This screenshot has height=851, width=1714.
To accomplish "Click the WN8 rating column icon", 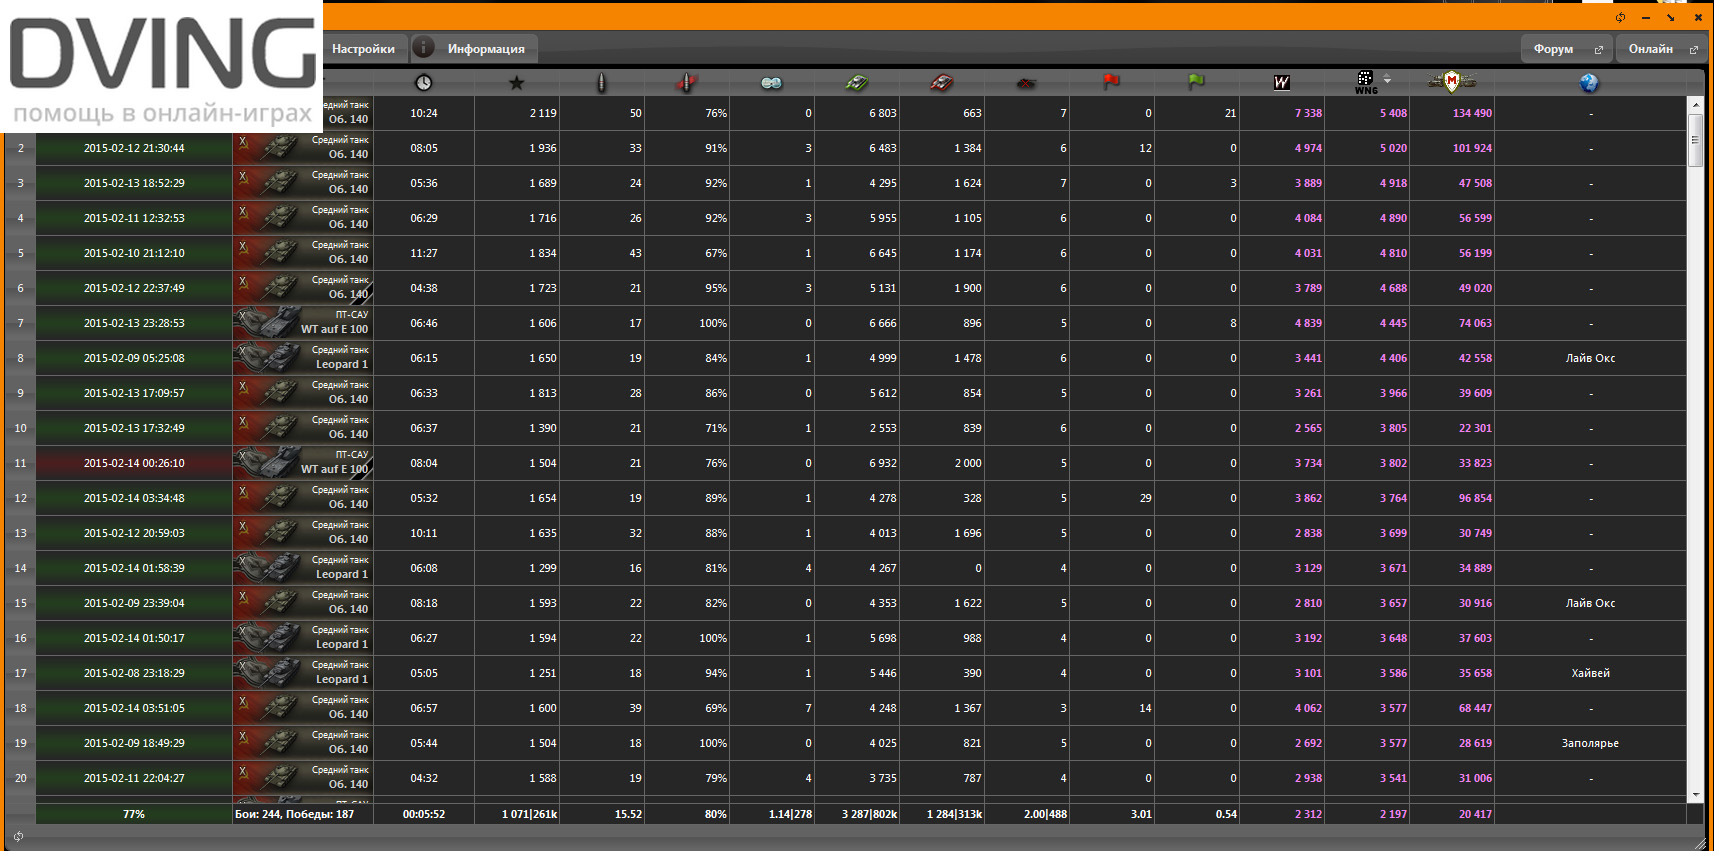I will click(x=1281, y=83).
